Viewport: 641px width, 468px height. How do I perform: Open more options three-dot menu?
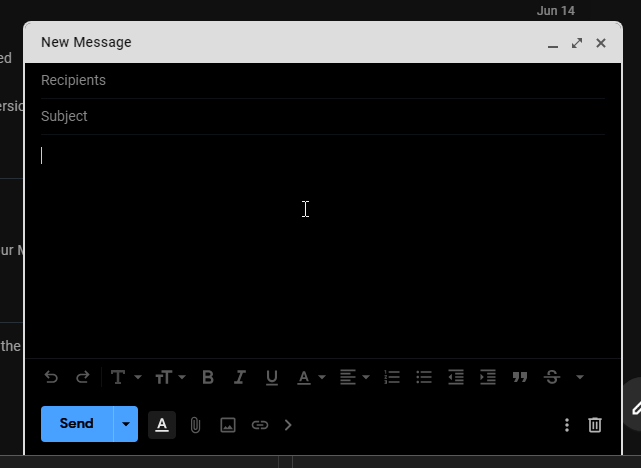click(x=567, y=425)
